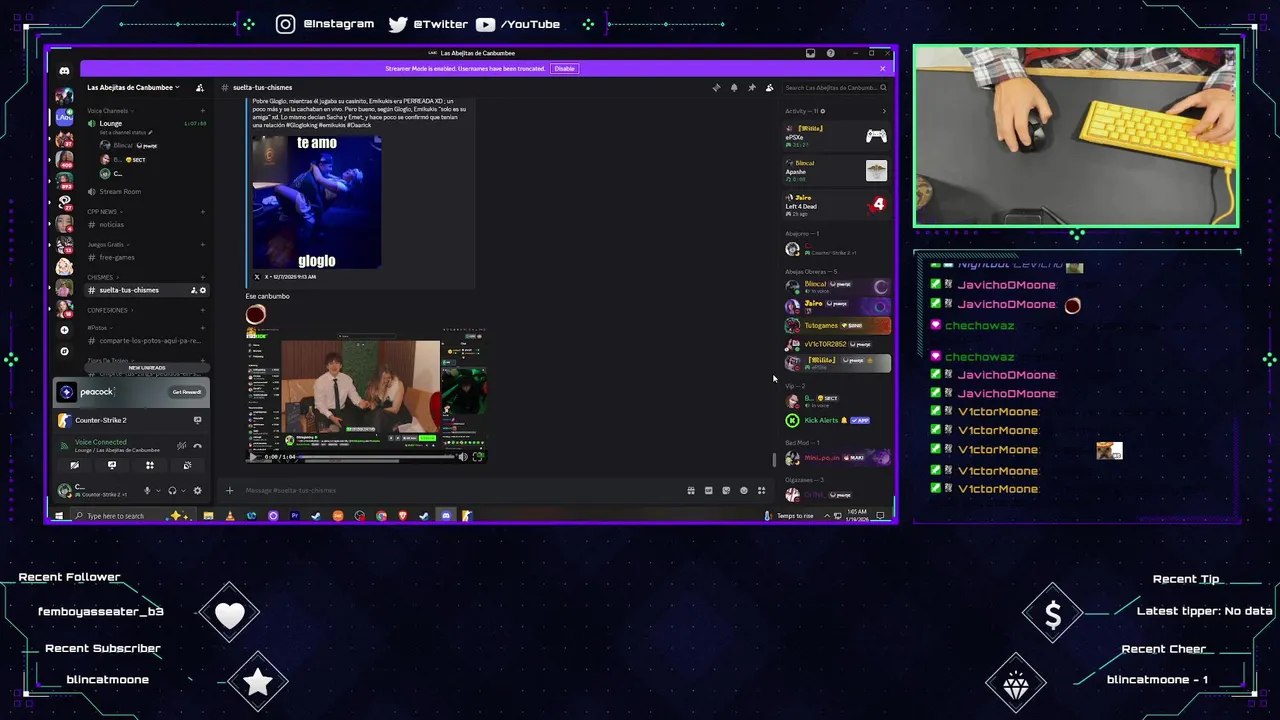The image size is (1280, 720).
Task: Show pinned messages pin icon
Action: [752, 88]
